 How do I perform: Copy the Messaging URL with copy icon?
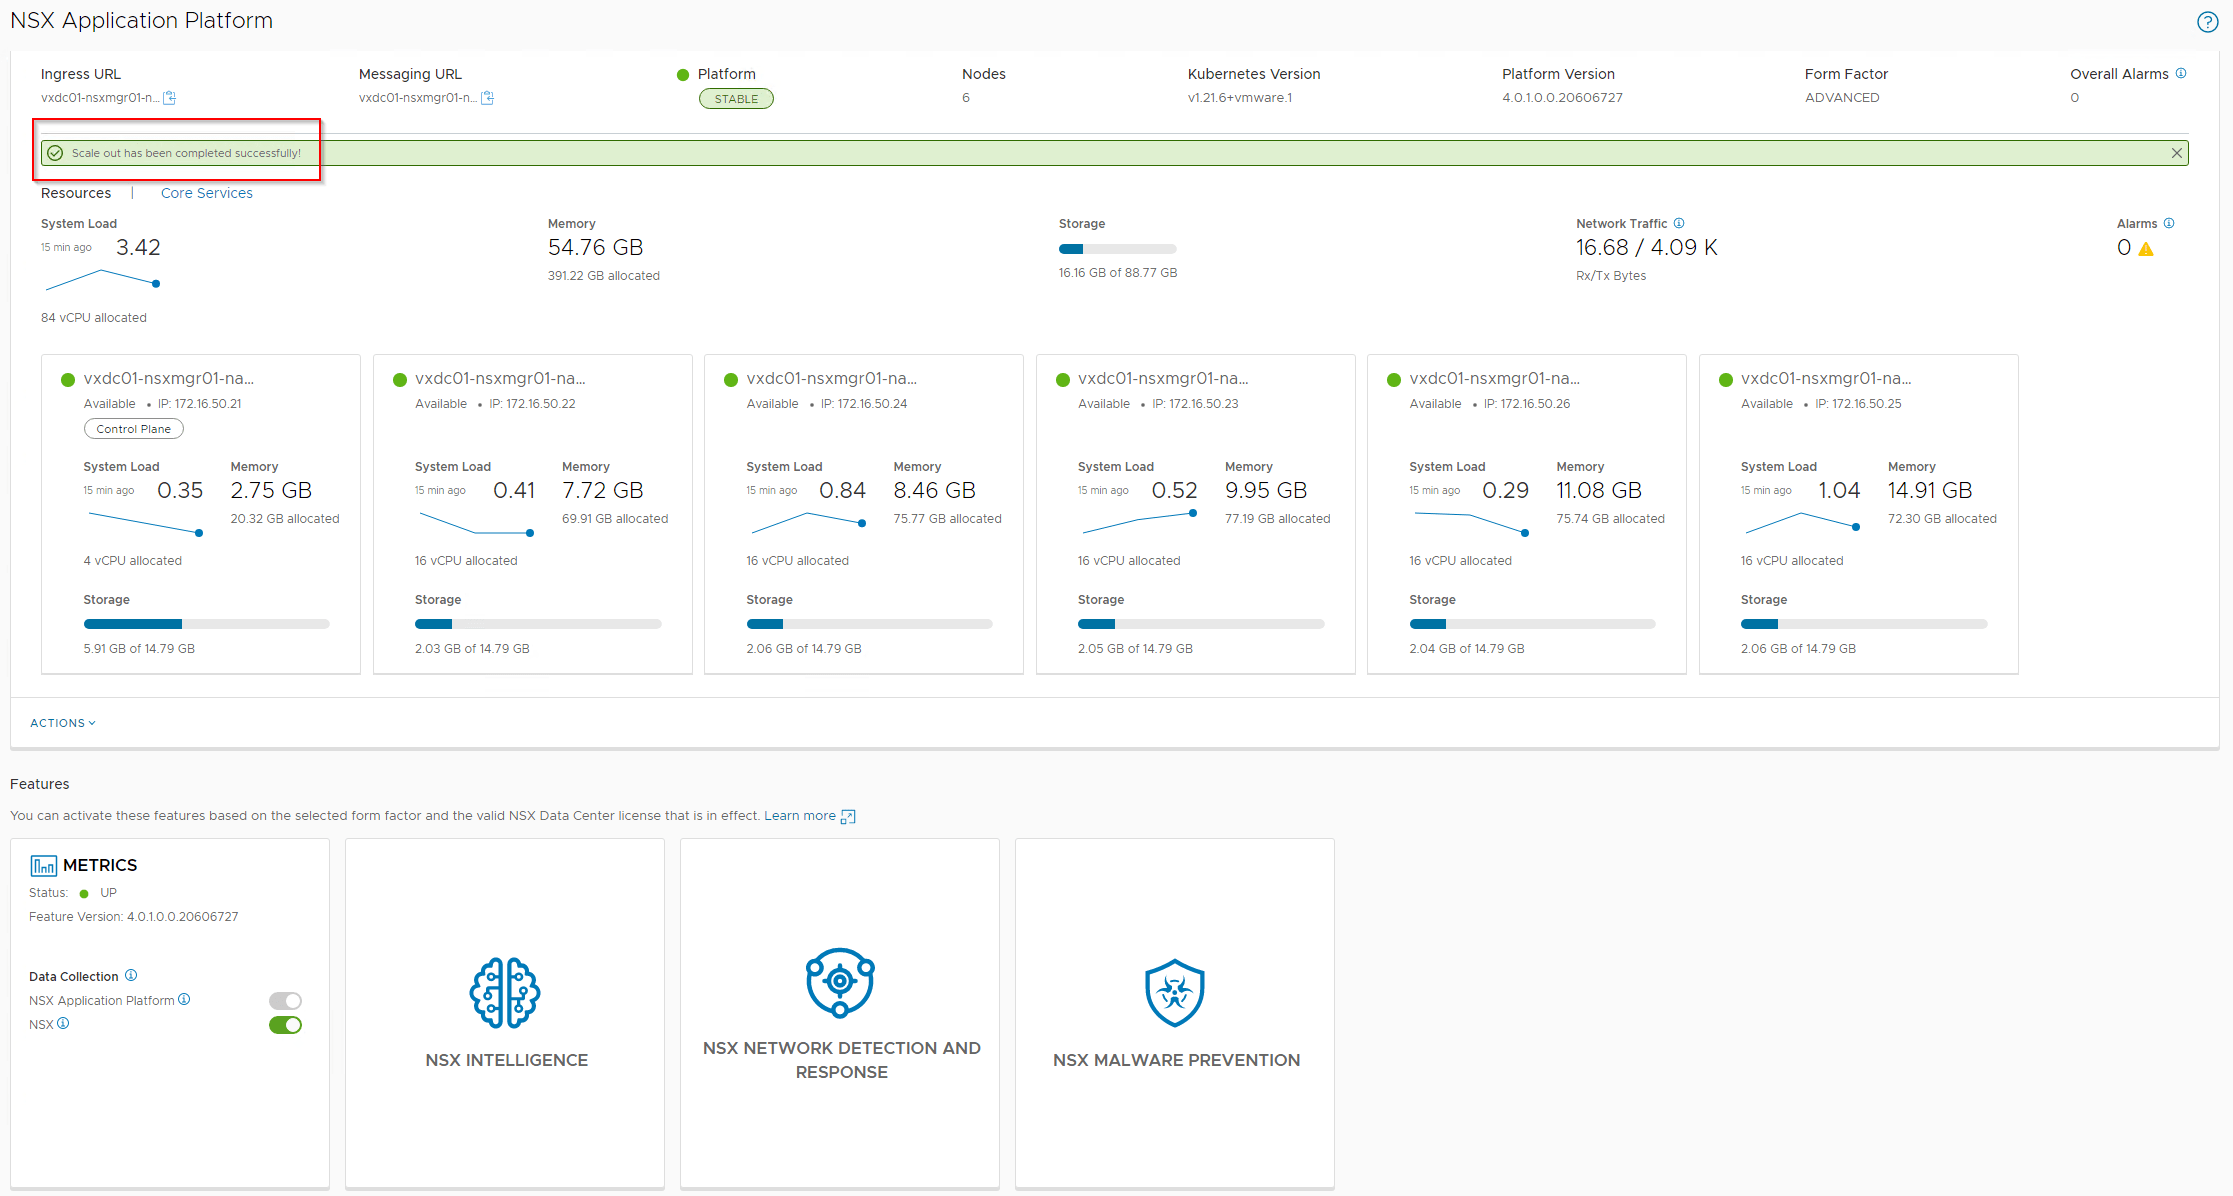click(x=488, y=98)
